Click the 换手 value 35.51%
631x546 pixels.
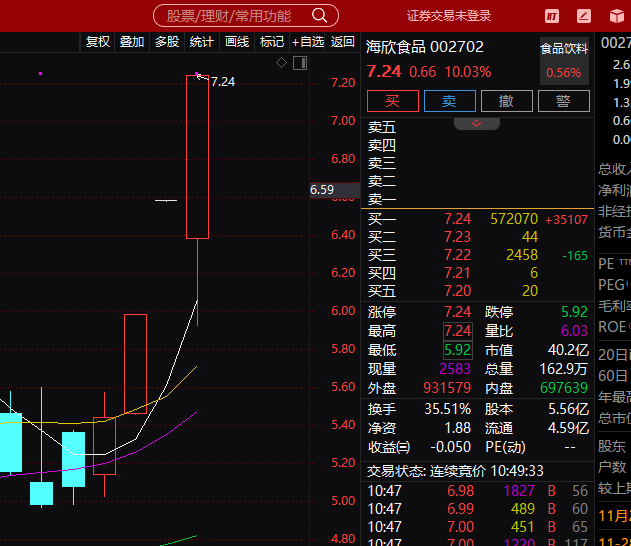tap(447, 409)
